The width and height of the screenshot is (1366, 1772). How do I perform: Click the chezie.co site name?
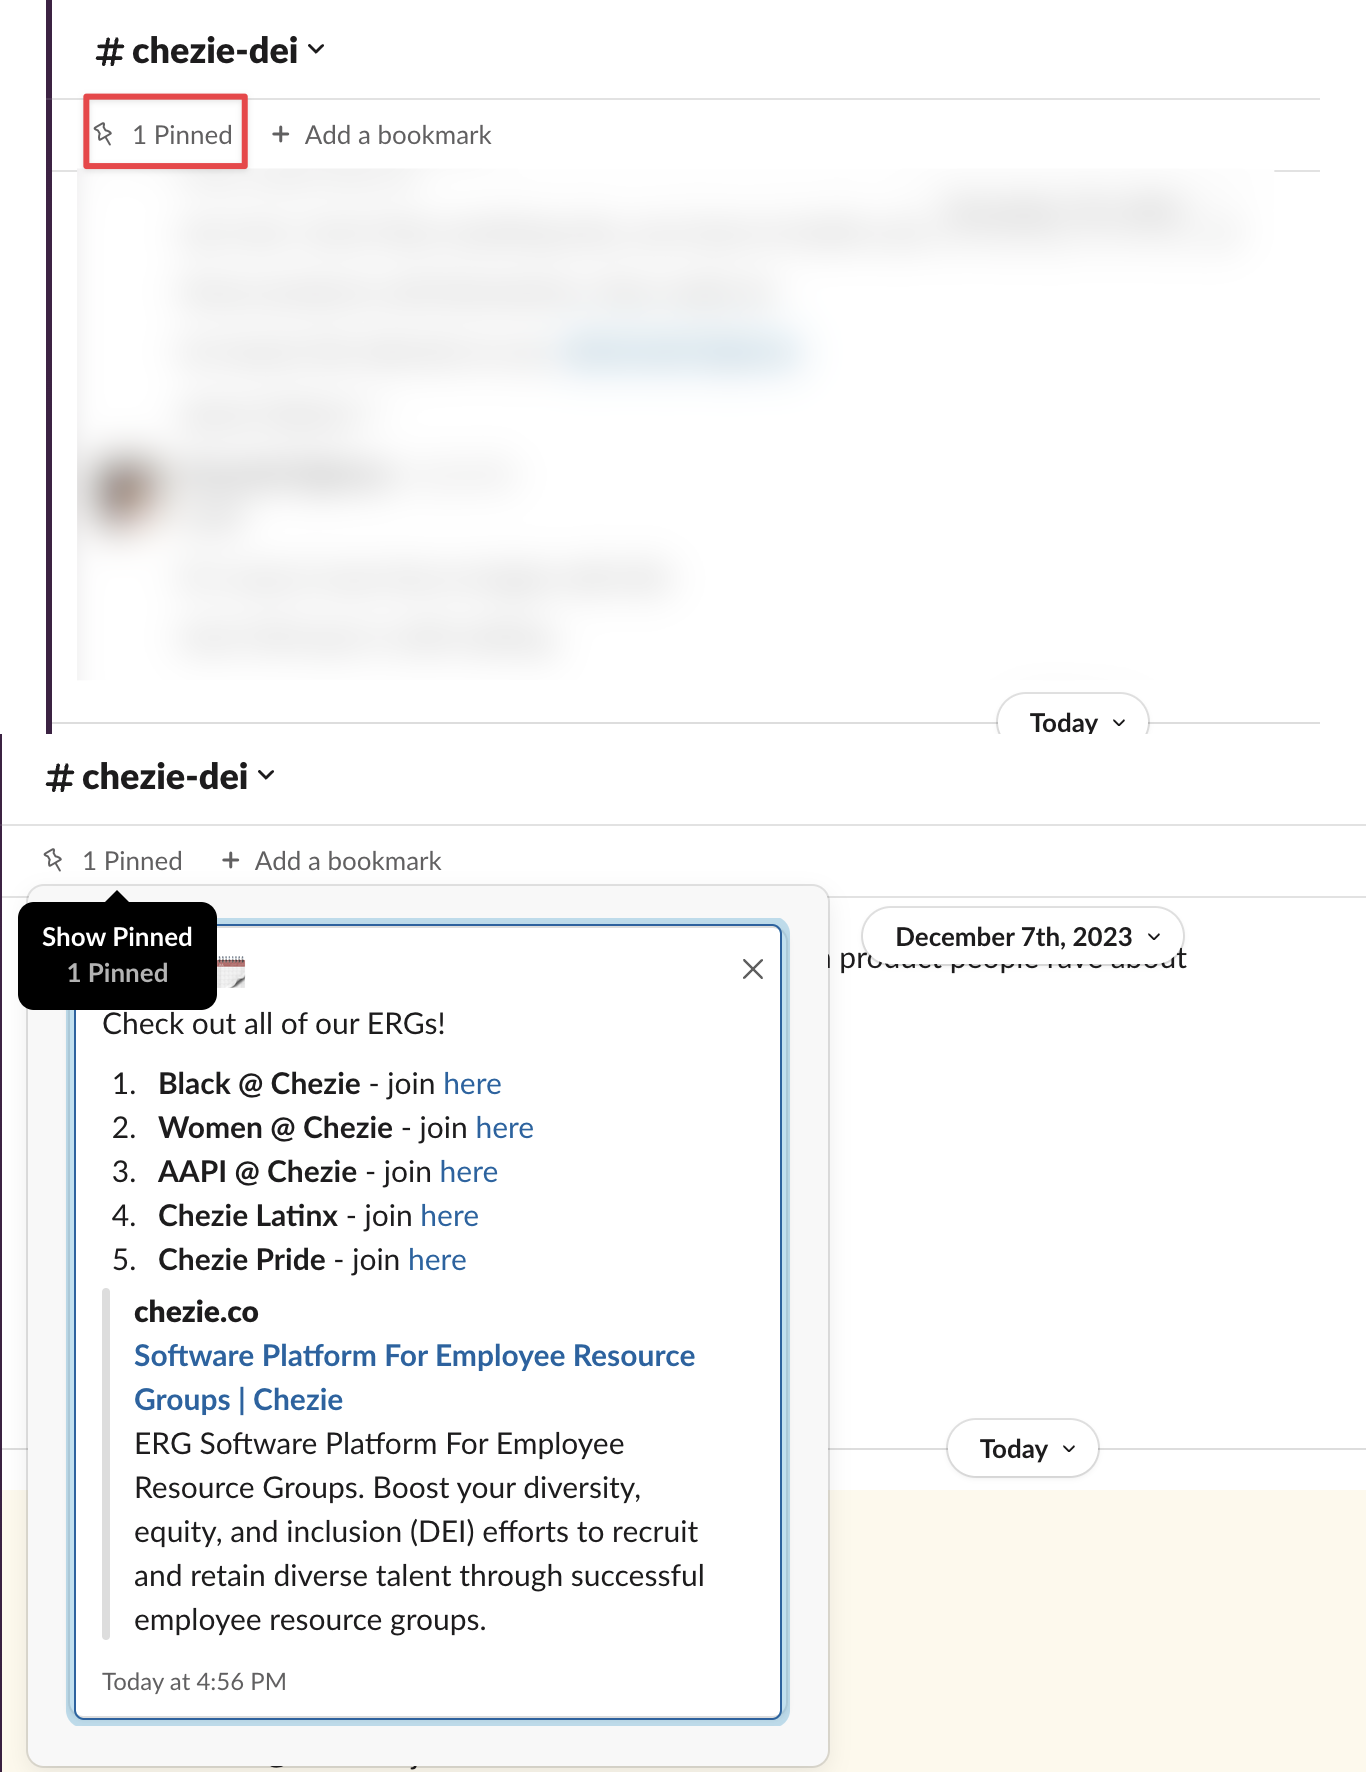pyautogui.click(x=196, y=1312)
